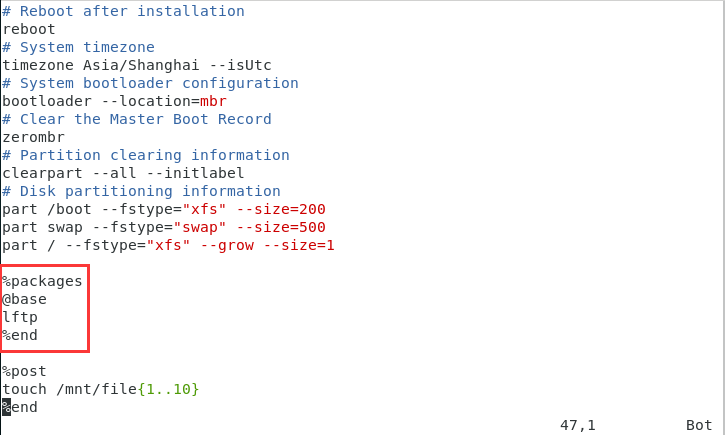Click the "# System timezone" comment
Screen dimensions: 725x435
click(x=78, y=47)
